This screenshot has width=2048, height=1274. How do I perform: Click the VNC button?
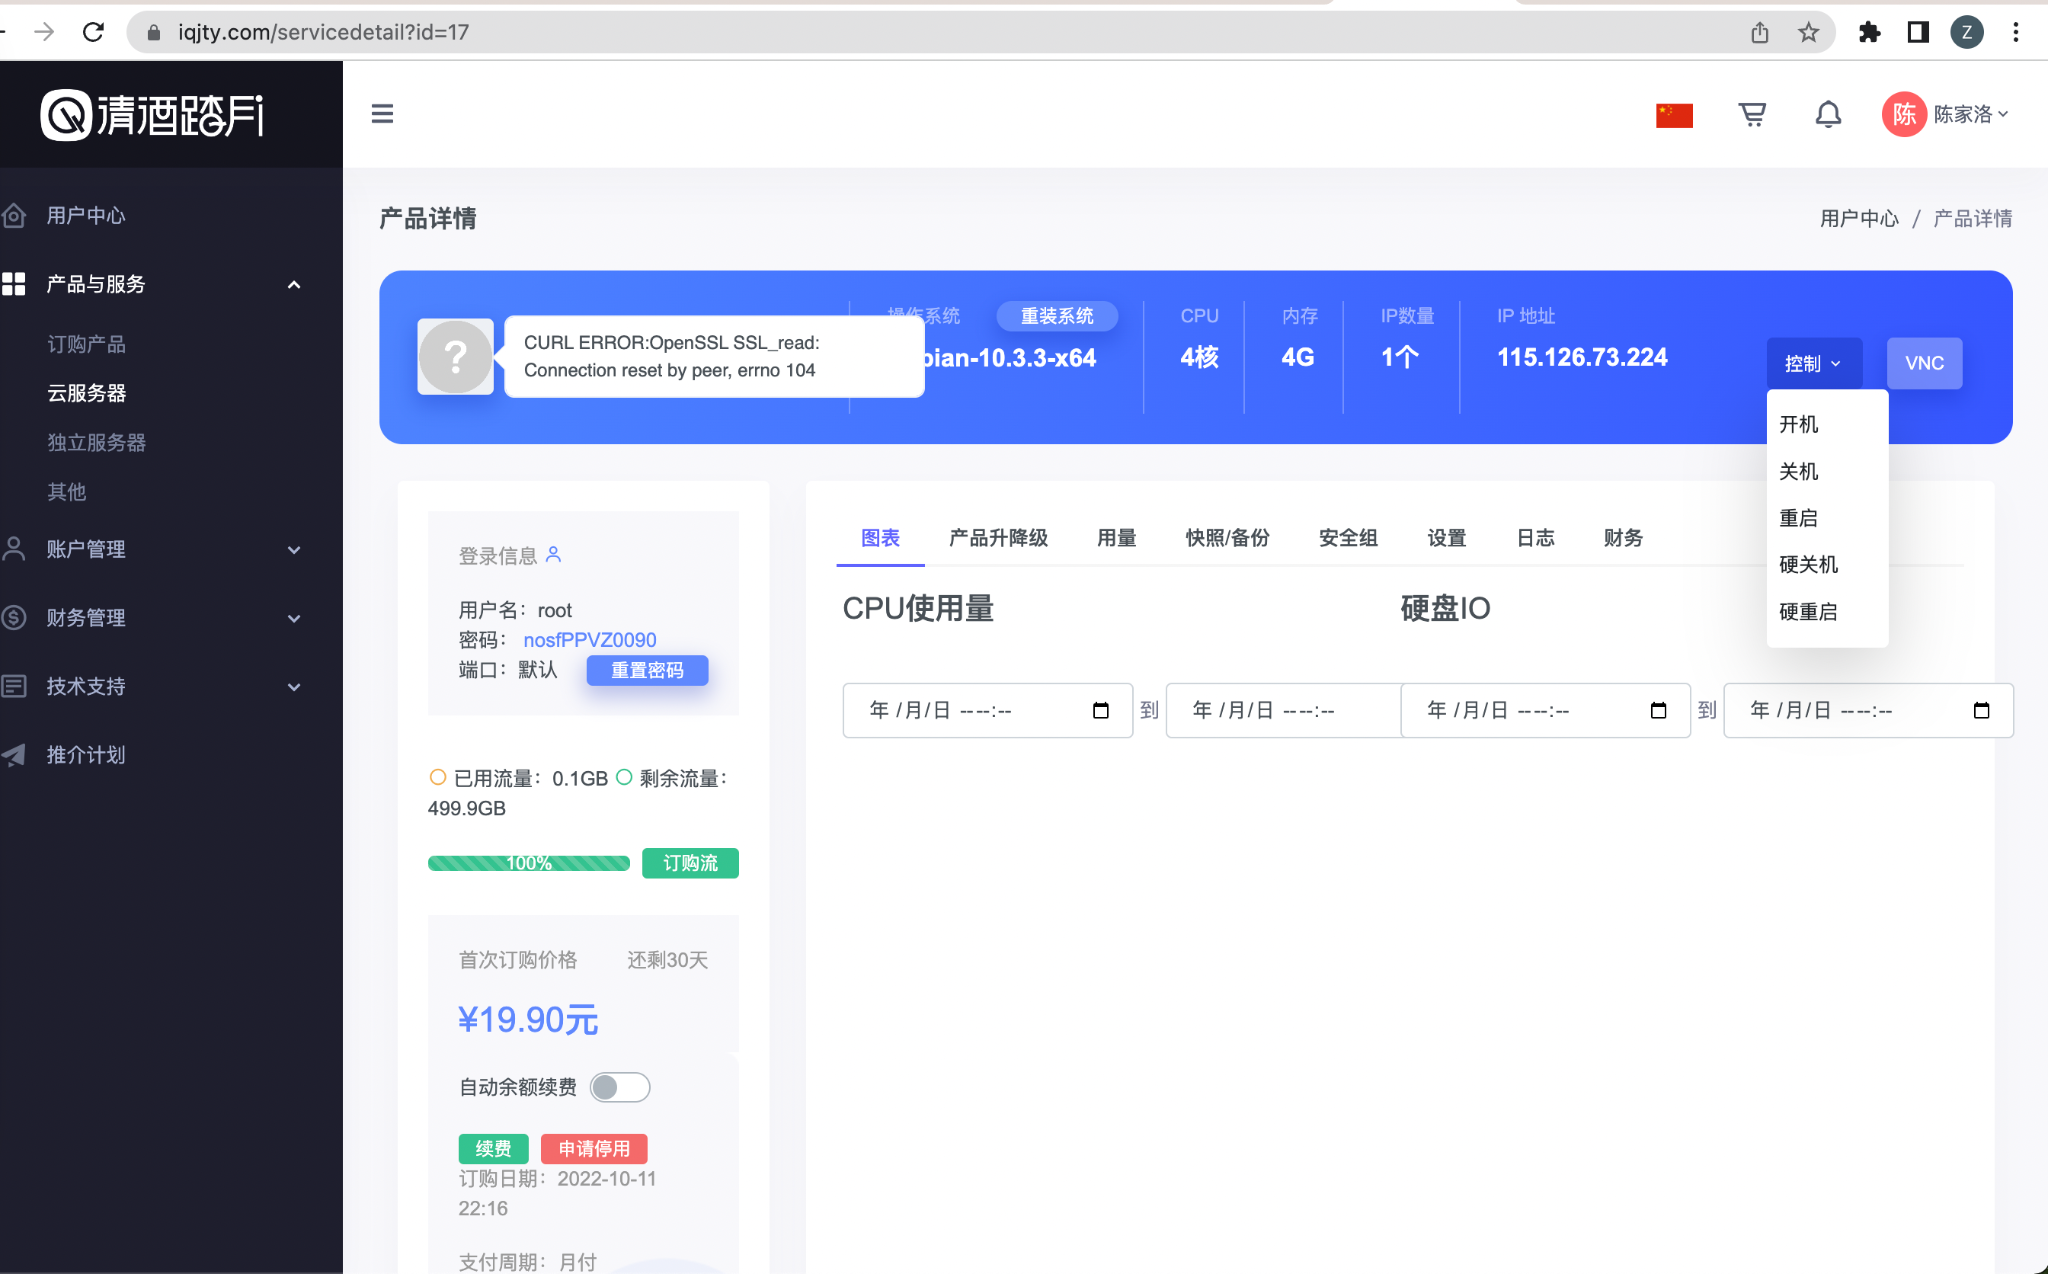coord(1924,363)
